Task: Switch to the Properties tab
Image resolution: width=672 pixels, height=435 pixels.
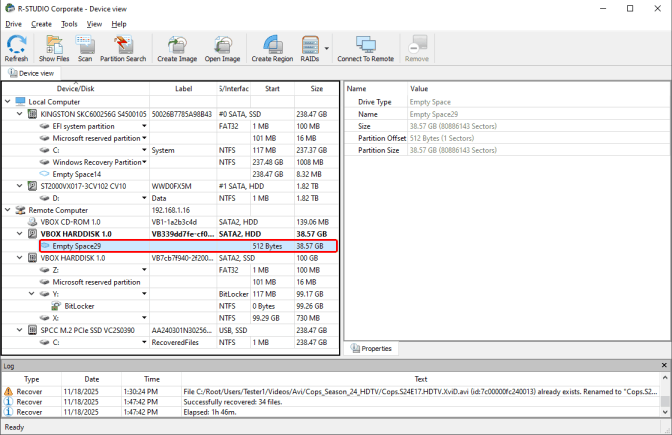Action: point(375,349)
